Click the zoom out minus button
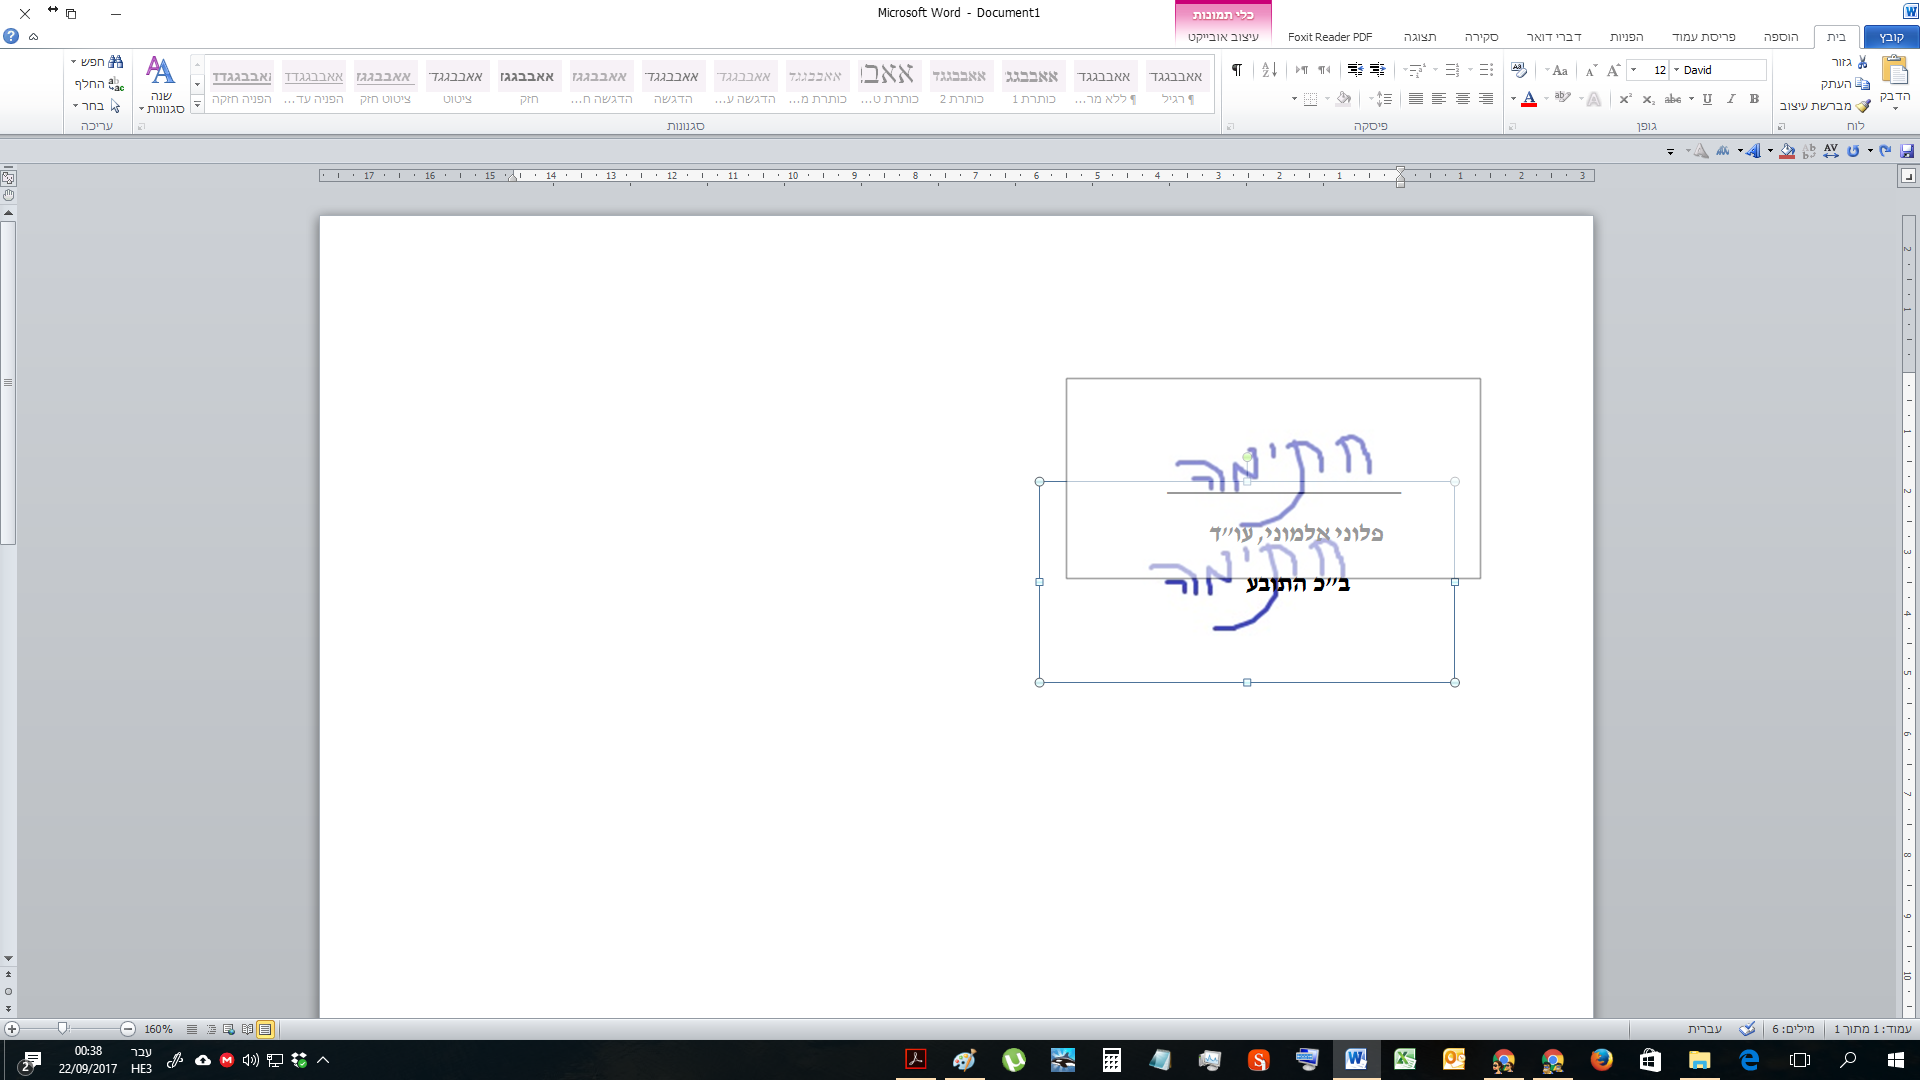Viewport: 1920px width, 1080px height. (x=128, y=1029)
